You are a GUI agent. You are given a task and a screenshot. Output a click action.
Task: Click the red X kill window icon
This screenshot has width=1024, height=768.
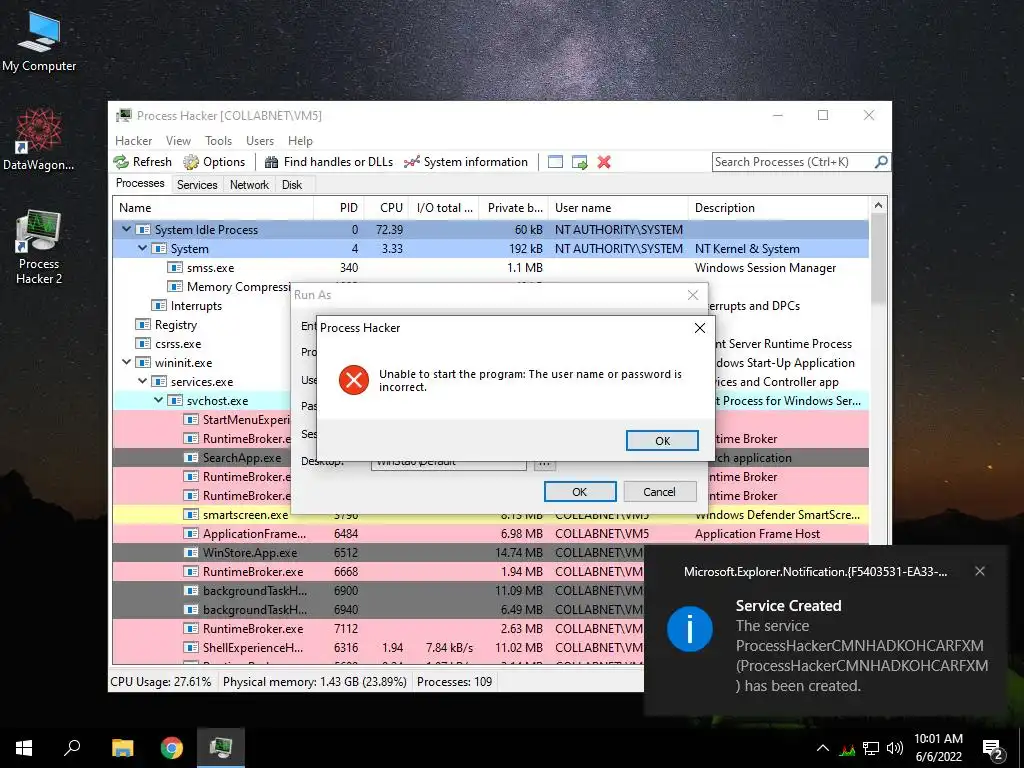(604, 162)
